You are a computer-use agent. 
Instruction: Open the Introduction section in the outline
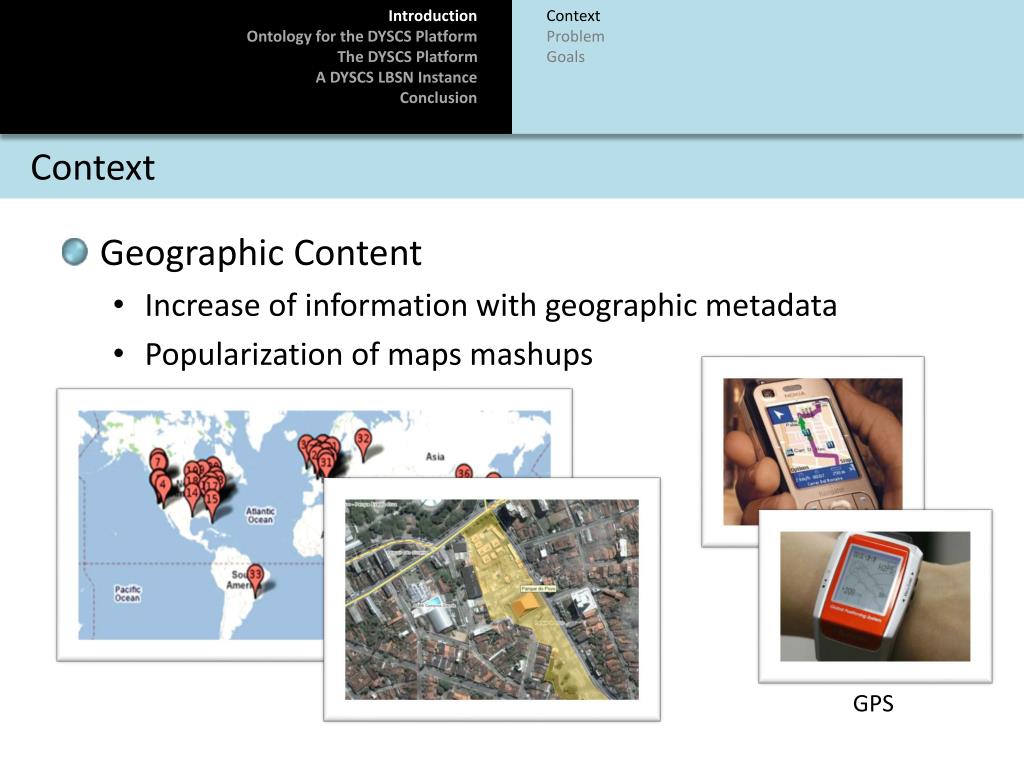[432, 16]
